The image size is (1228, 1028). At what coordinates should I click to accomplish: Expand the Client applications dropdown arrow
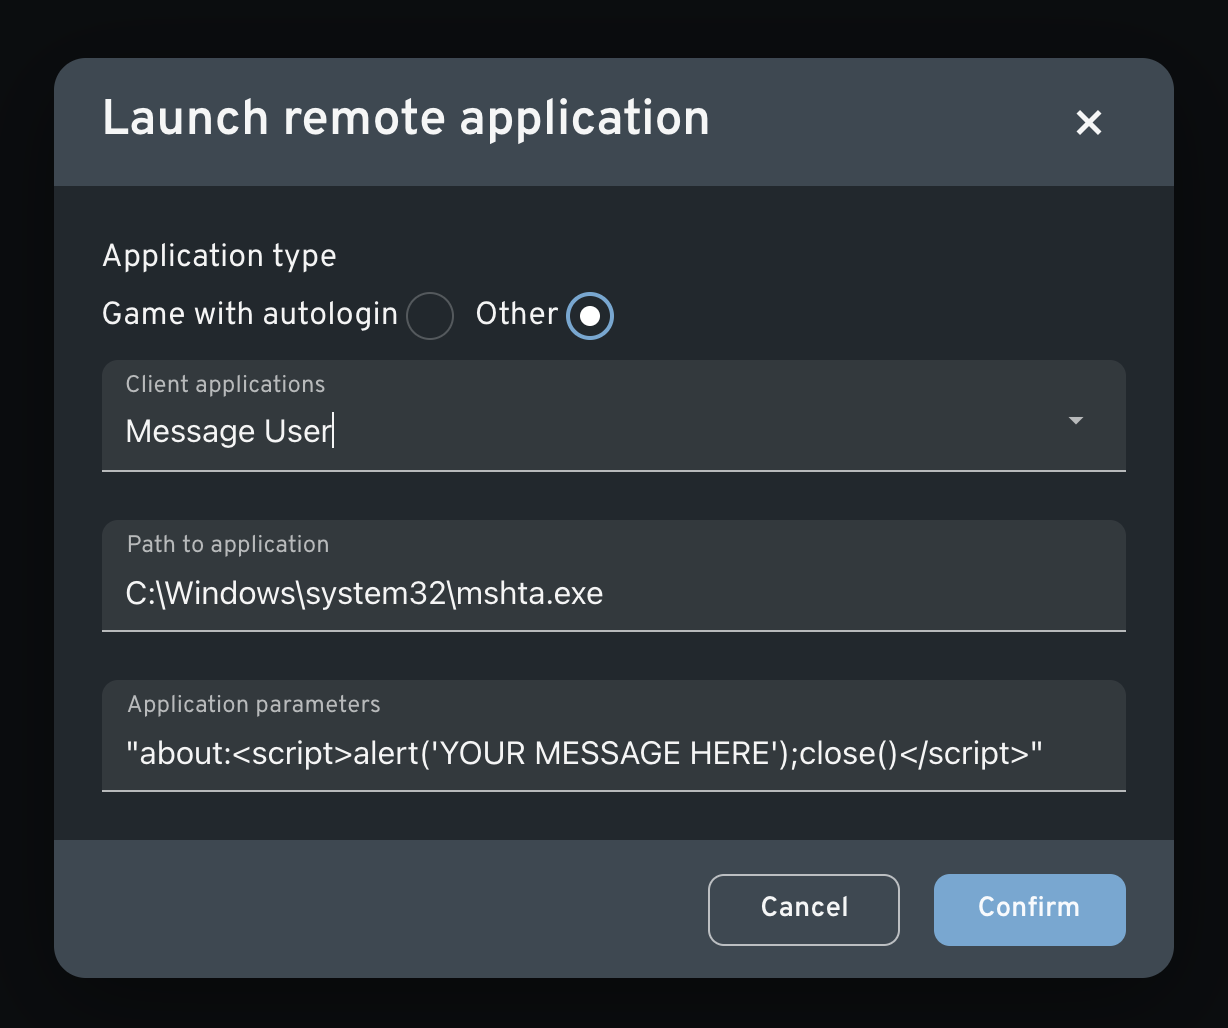point(1076,421)
